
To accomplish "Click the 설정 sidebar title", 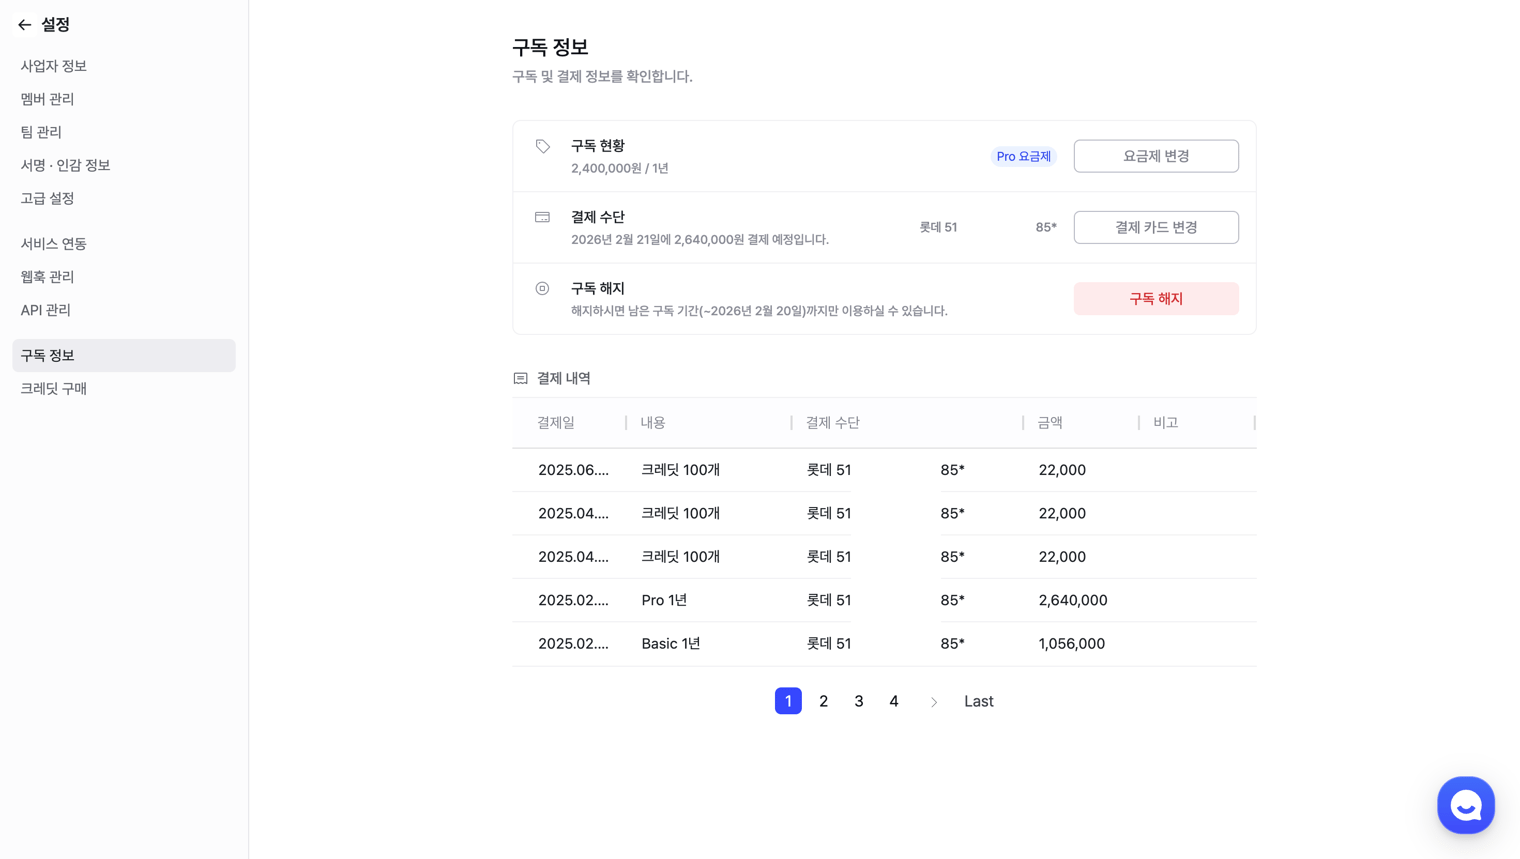I will tap(55, 25).
